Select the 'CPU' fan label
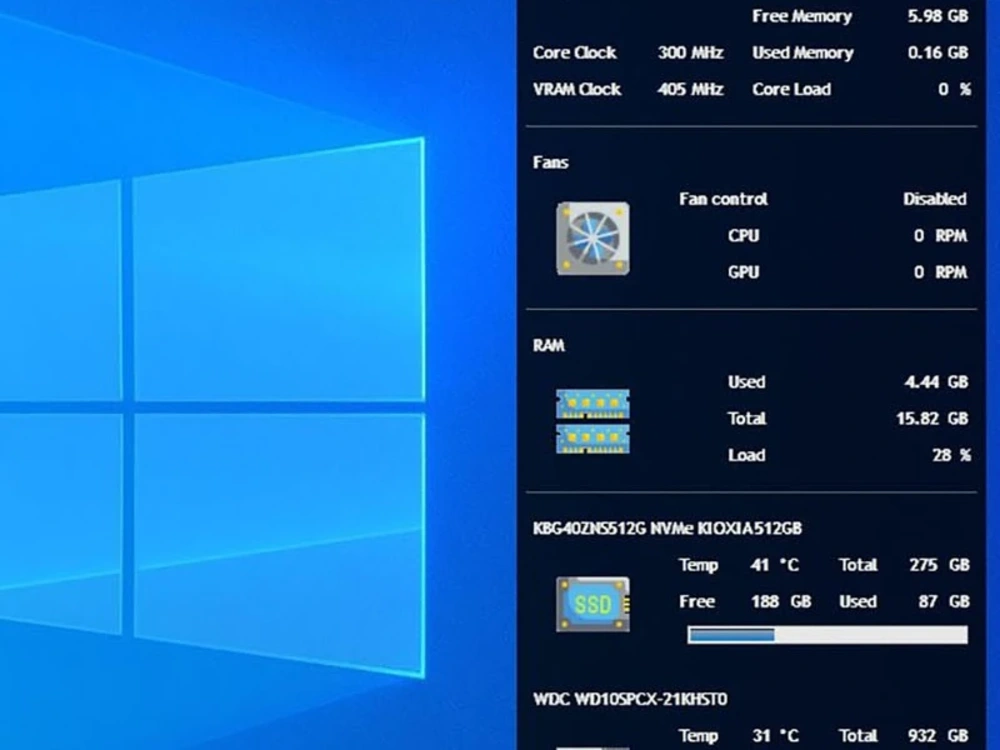The height and width of the screenshot is (750, 1000). [x=744, y=236]
